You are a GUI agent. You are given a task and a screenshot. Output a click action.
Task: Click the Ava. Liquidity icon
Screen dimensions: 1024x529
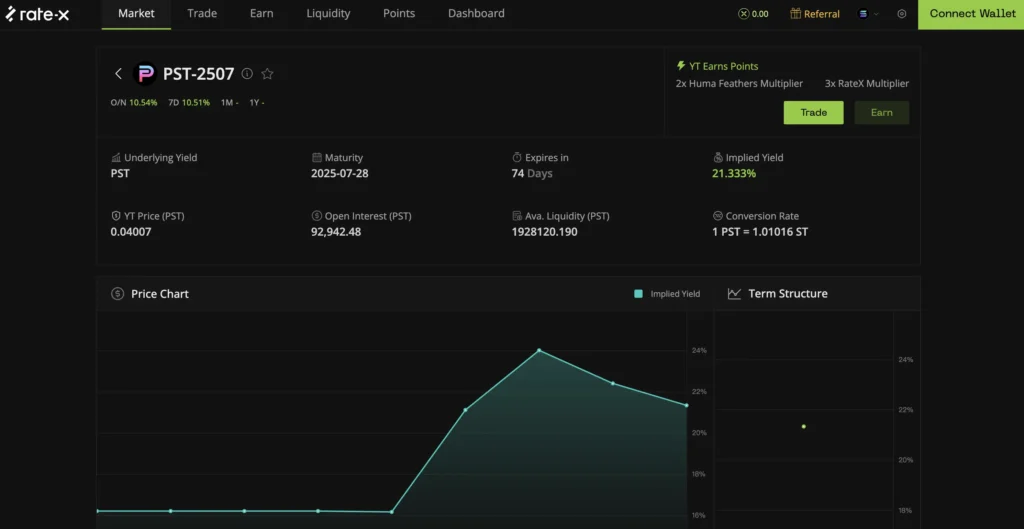[517, 216]
